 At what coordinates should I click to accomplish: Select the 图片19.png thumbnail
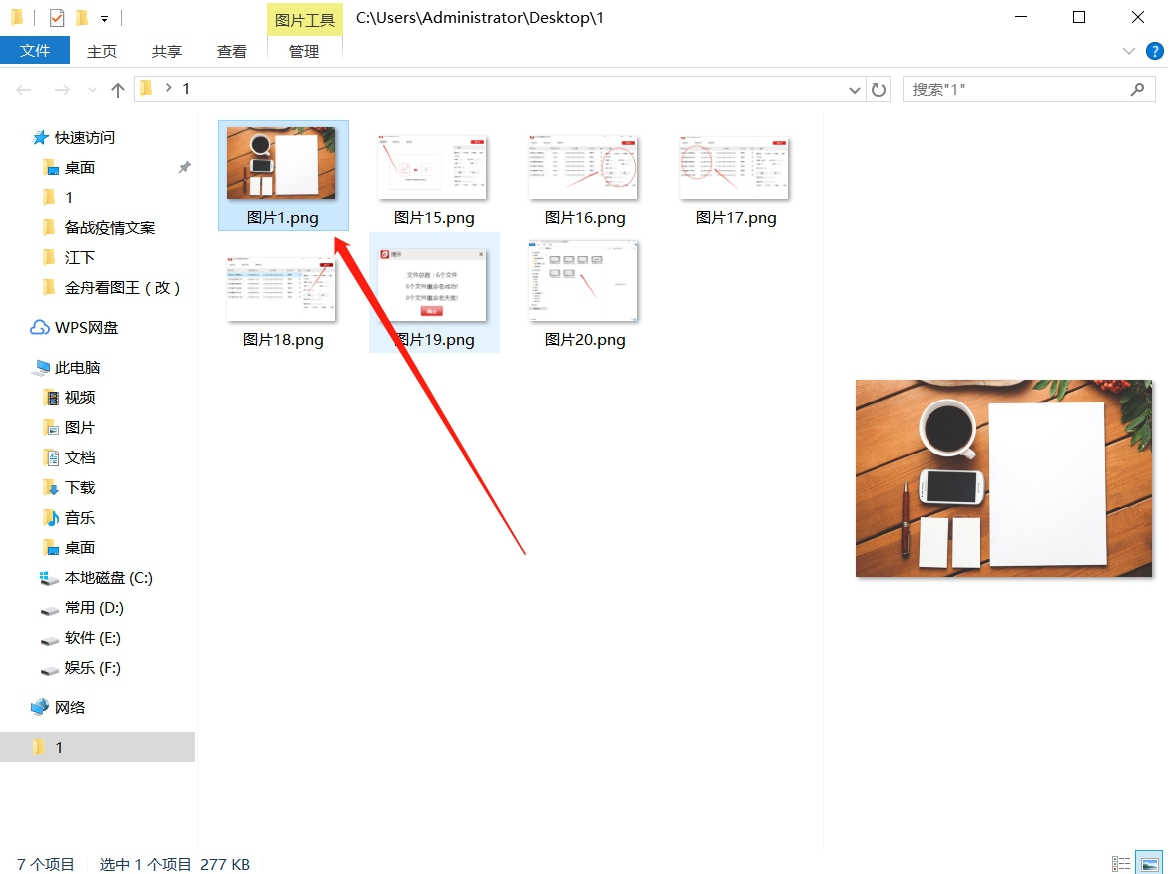tap(434, 283)
